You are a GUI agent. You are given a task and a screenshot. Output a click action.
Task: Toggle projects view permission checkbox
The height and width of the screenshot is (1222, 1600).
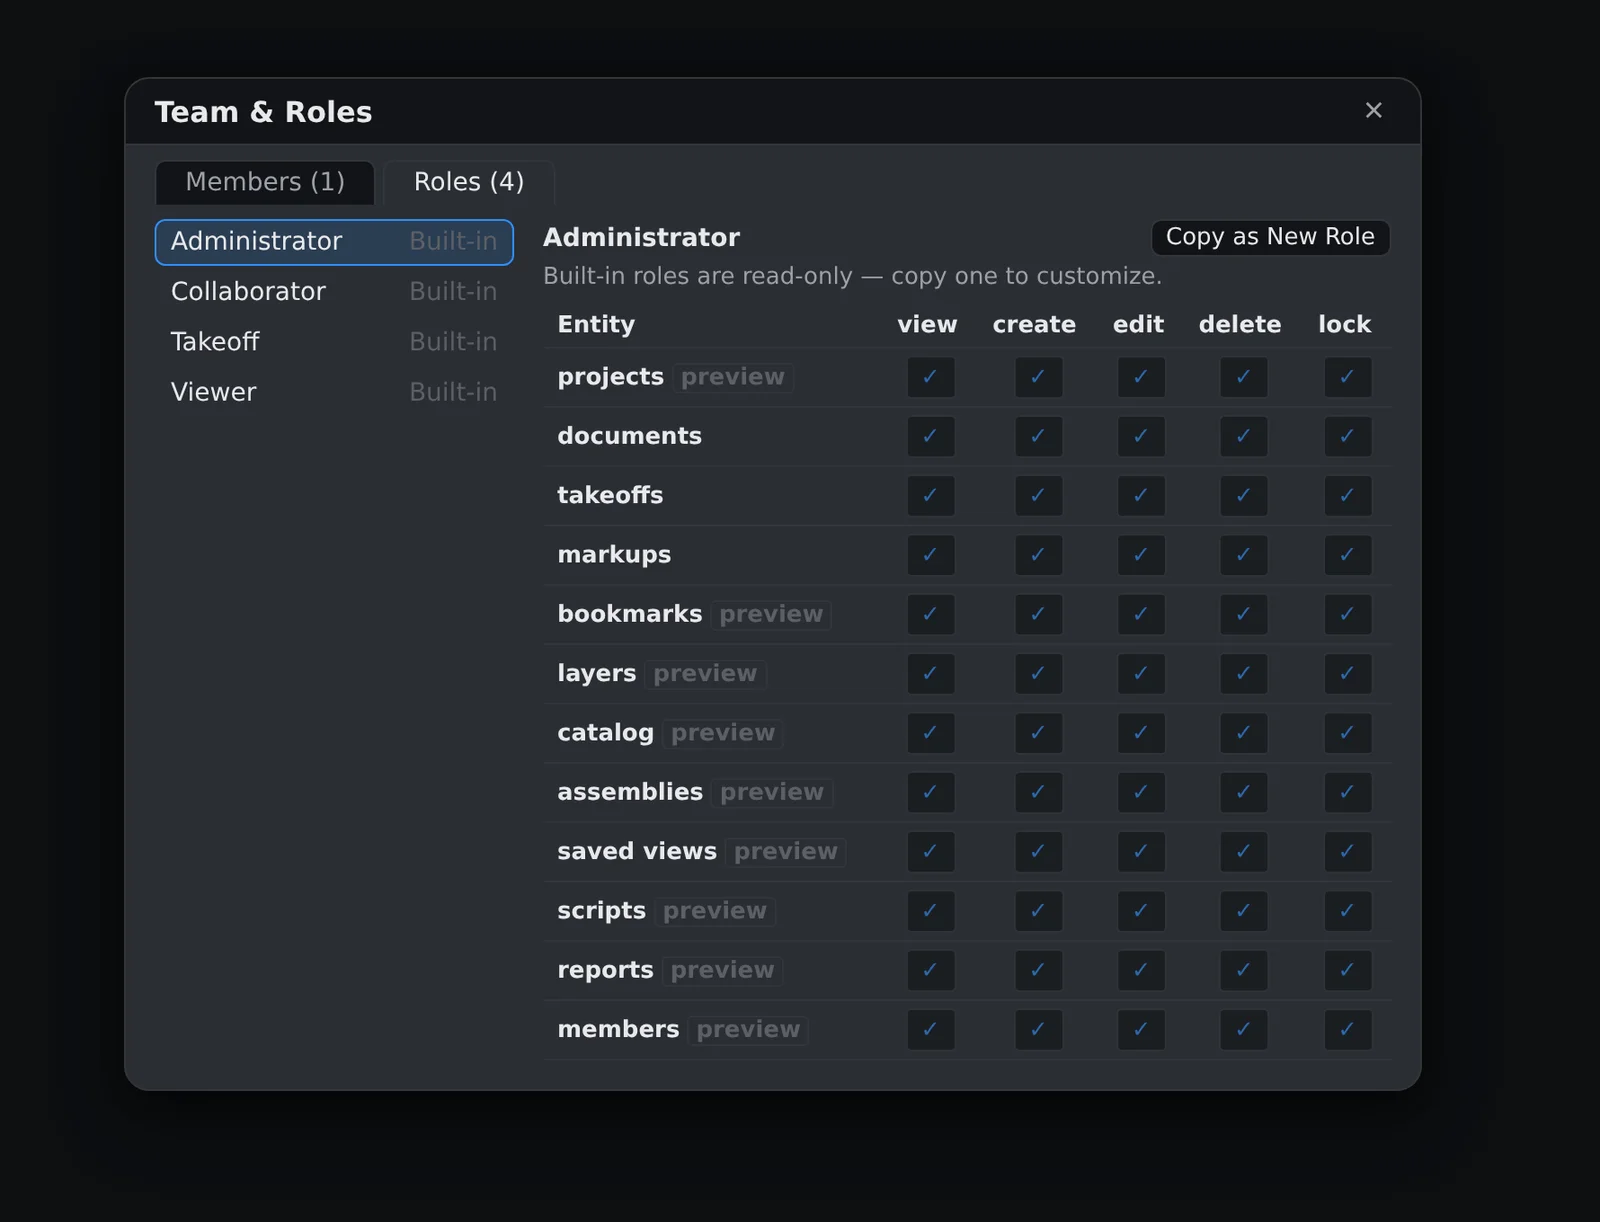coord(931,377)
